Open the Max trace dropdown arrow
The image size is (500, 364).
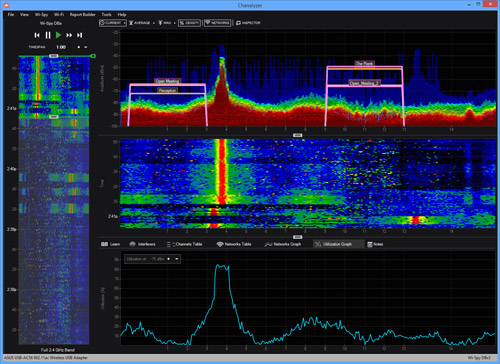(x=174, y=23)
